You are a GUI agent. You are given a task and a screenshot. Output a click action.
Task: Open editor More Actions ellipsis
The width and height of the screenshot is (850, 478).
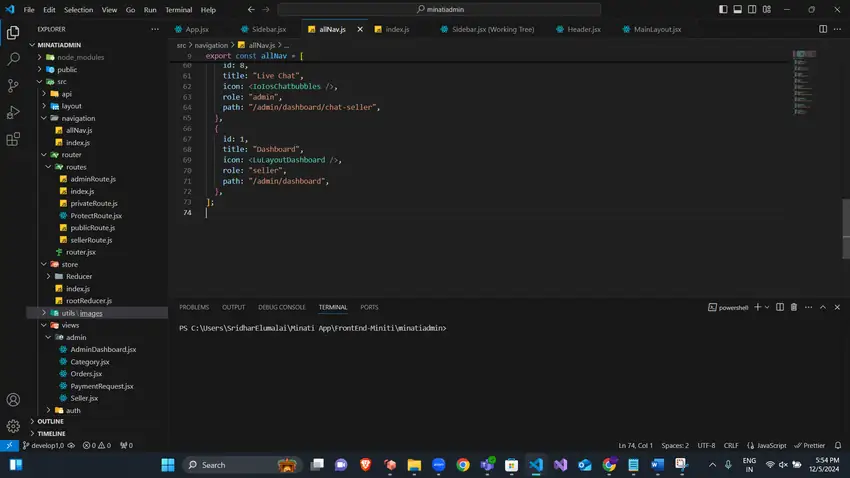[x=838, y=29]
